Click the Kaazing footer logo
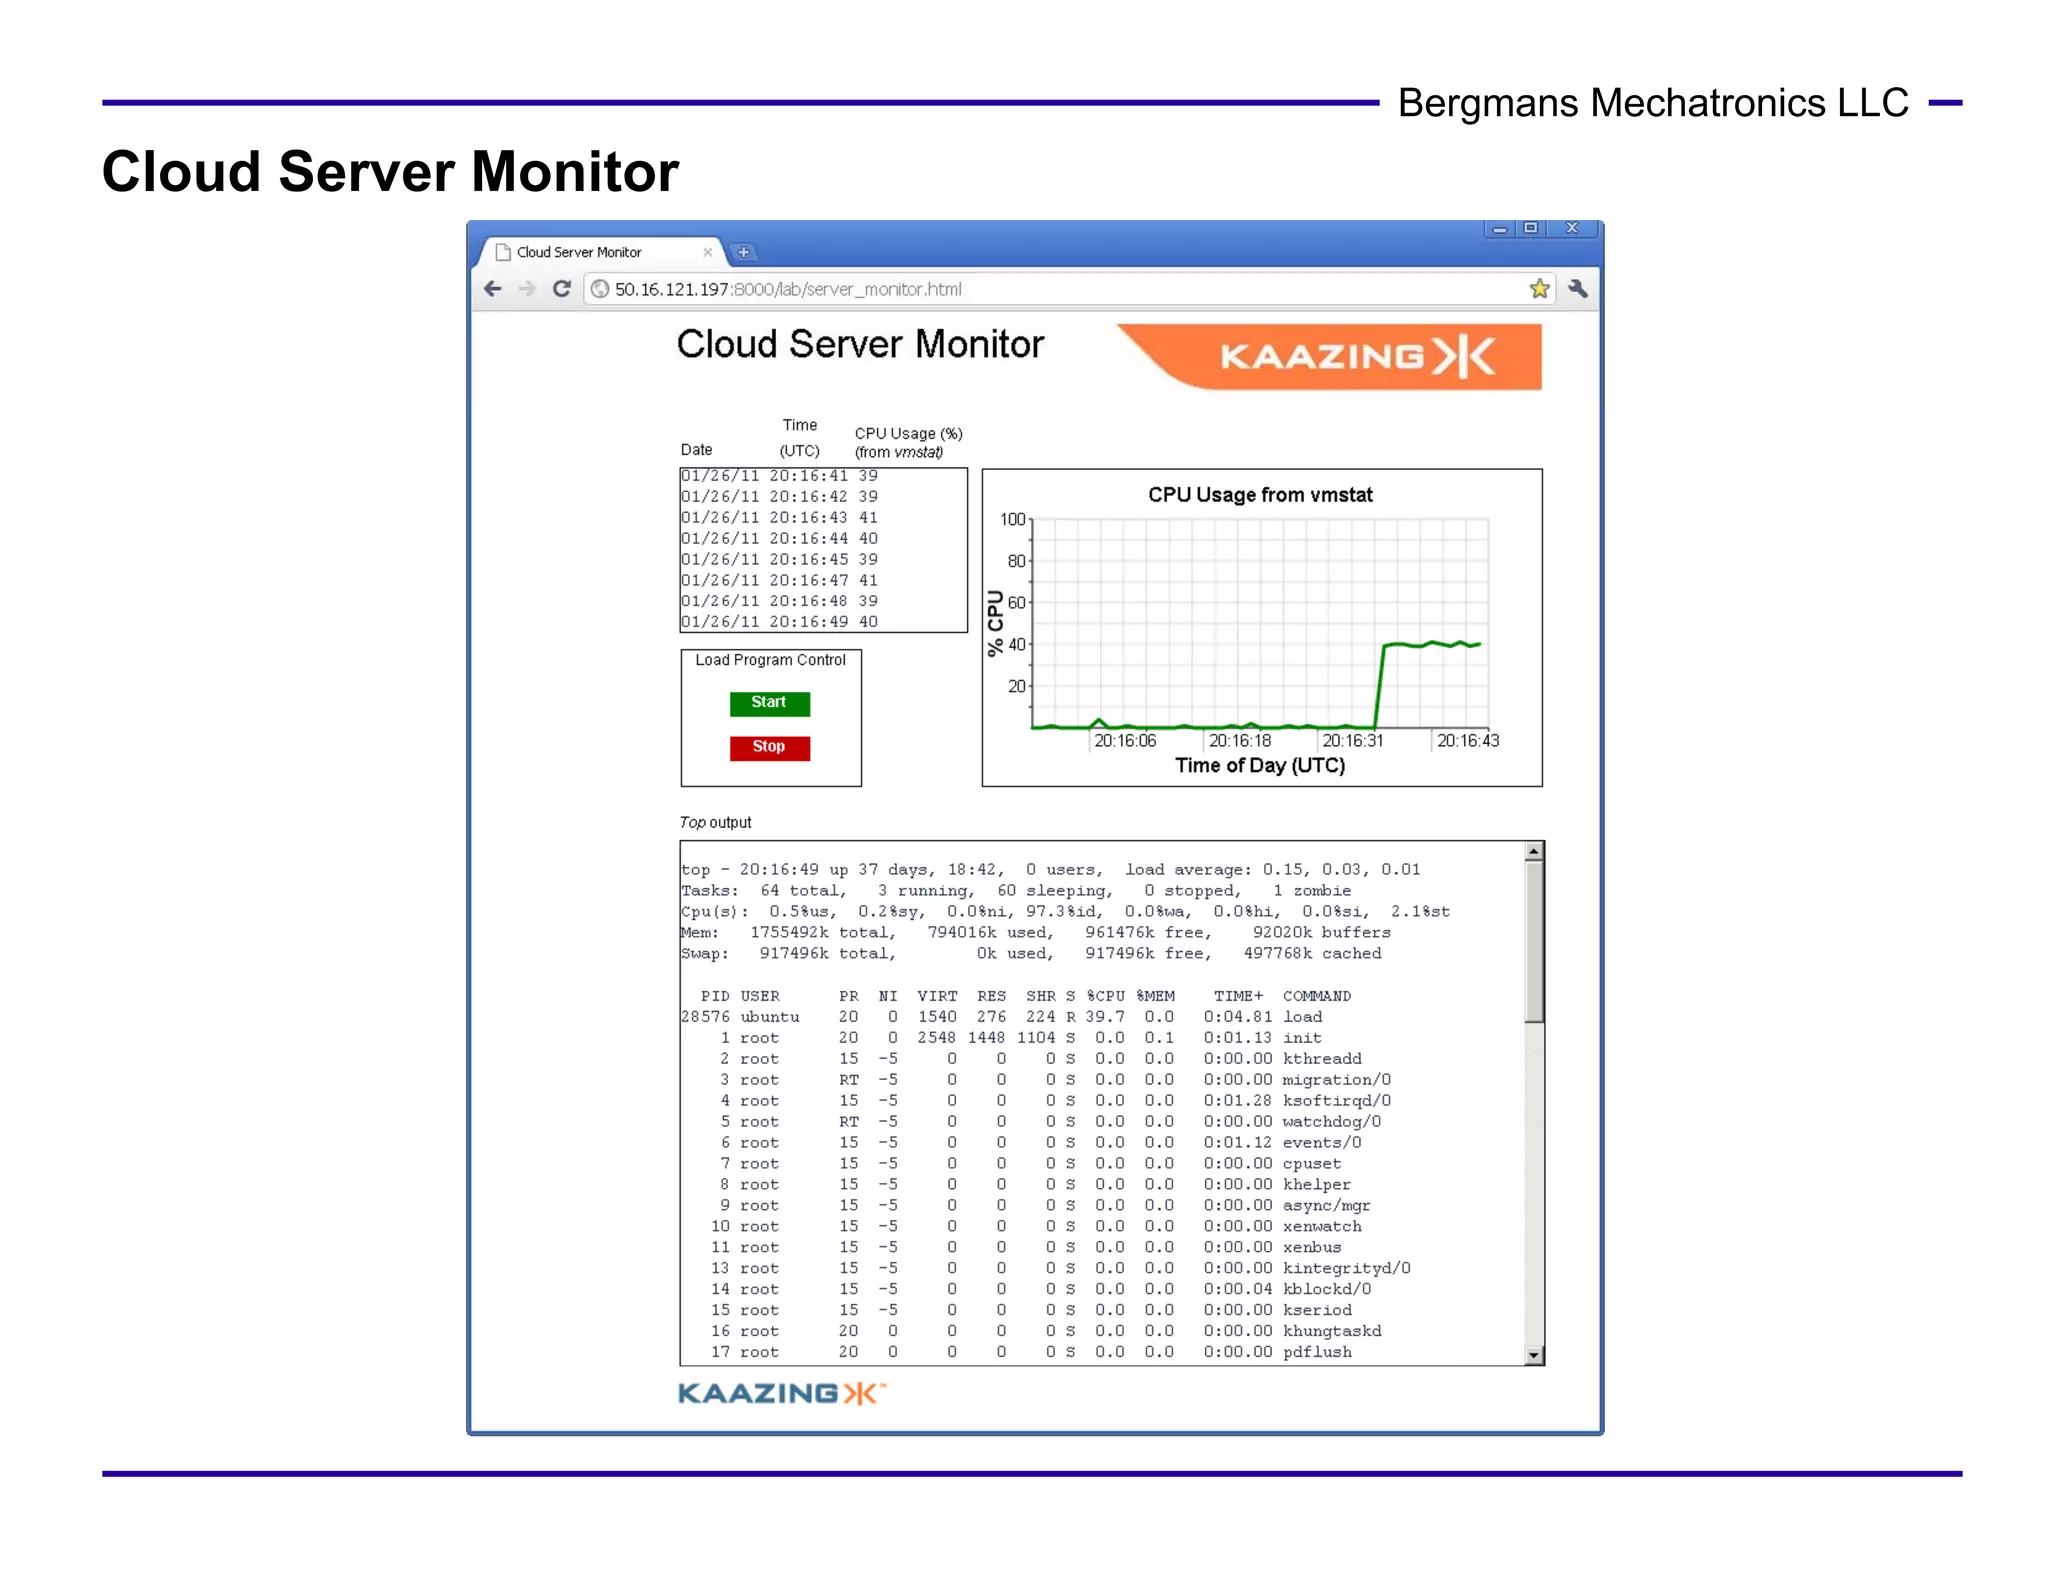2048x1582 pixels. pos(781,1393)
